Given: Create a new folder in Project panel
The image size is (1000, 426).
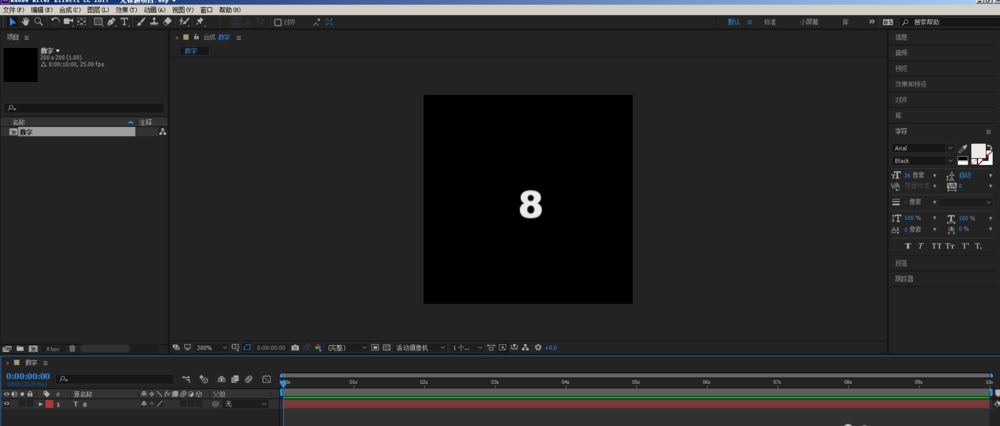Looking at the screenshot, I should tap(20, 349).
